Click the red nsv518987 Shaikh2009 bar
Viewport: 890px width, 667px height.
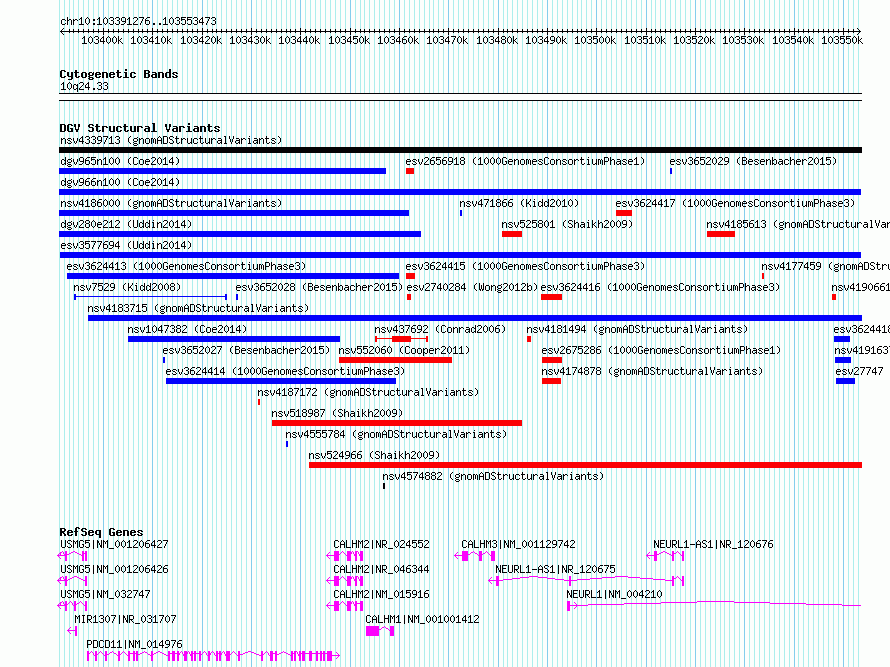point(397,423)
